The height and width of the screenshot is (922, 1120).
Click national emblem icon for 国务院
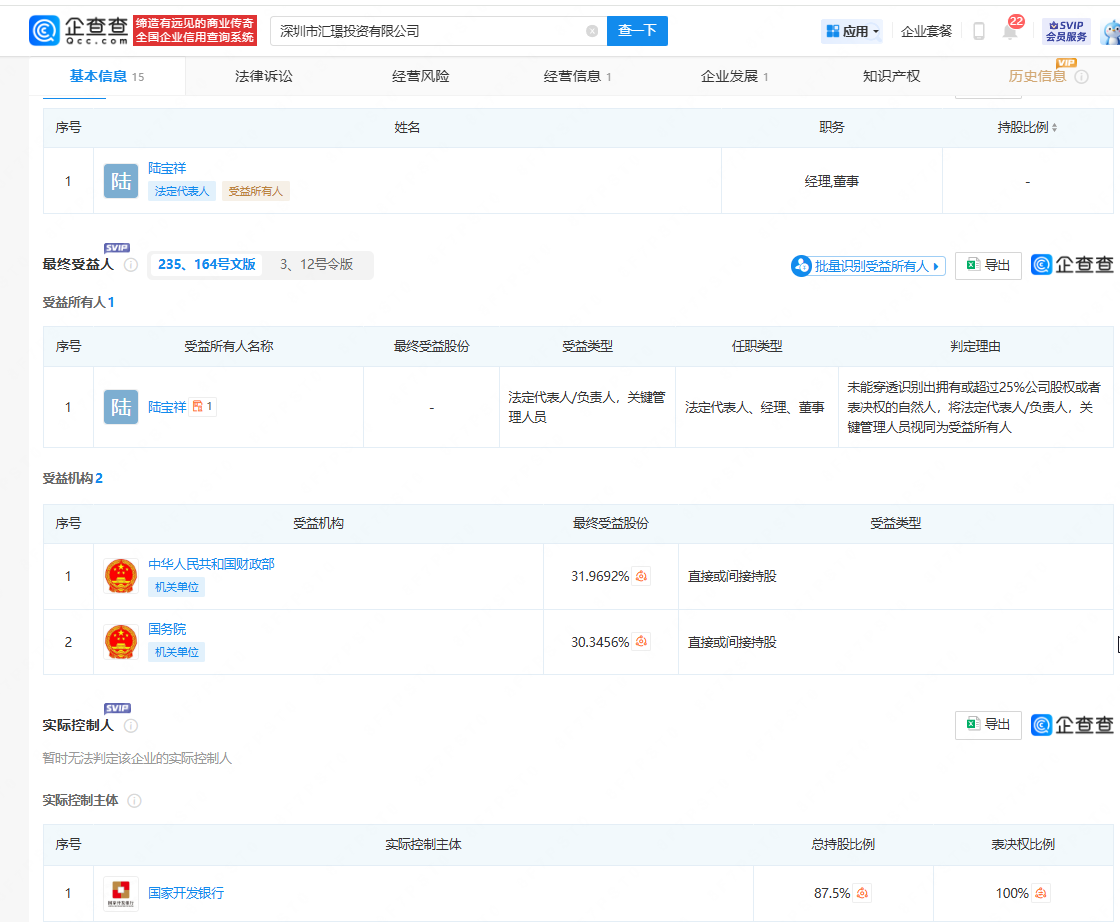[121, 642]
